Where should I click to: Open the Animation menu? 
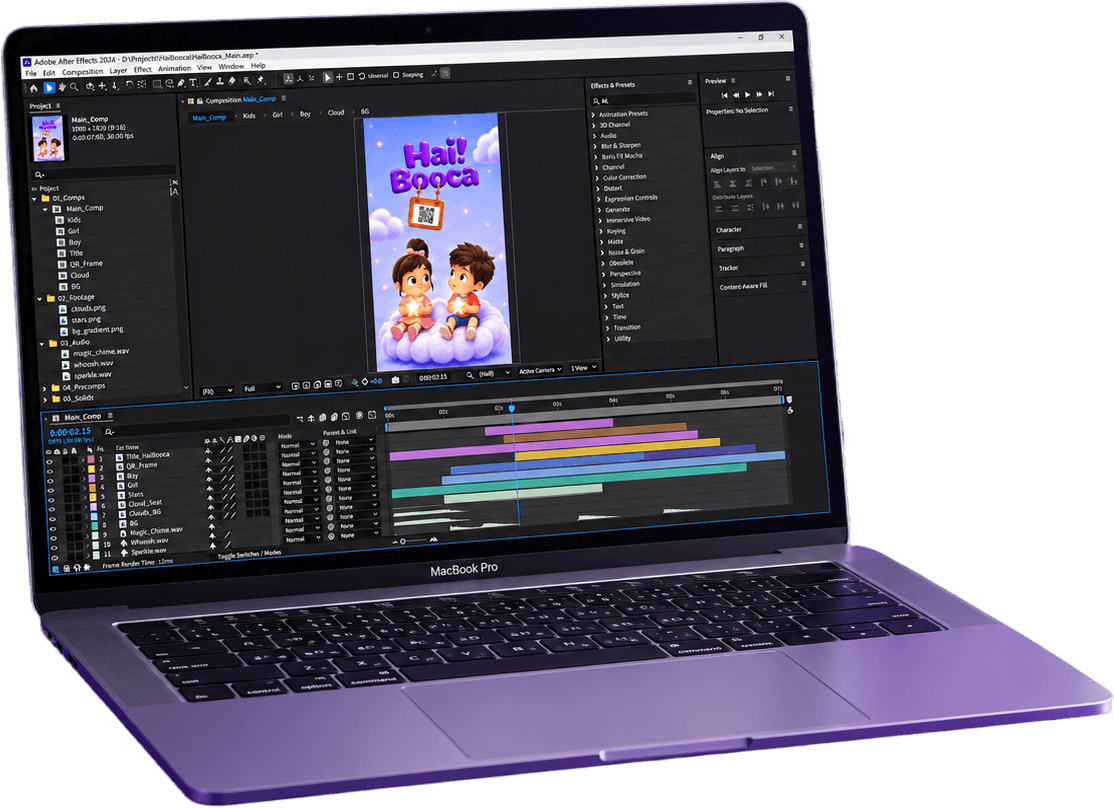click(175, 69)
